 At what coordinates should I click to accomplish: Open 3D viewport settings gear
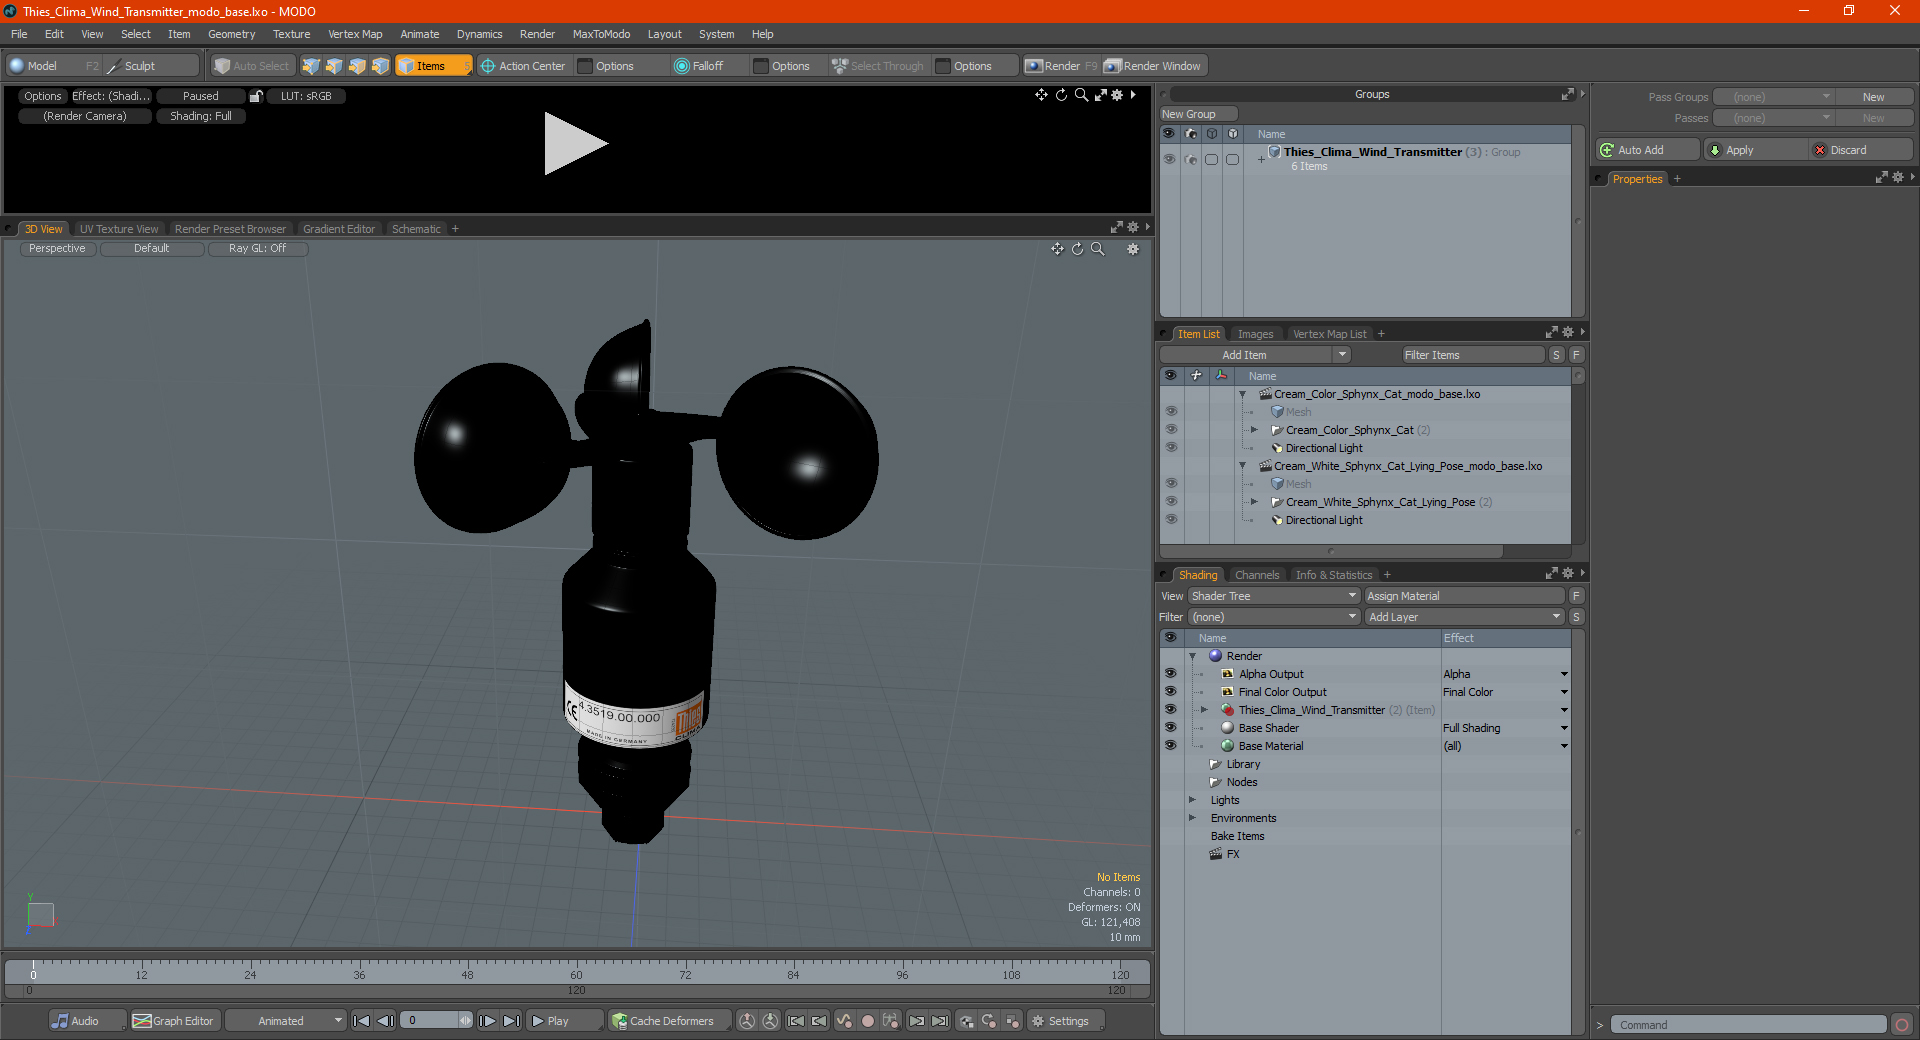tap(1133, 249)
